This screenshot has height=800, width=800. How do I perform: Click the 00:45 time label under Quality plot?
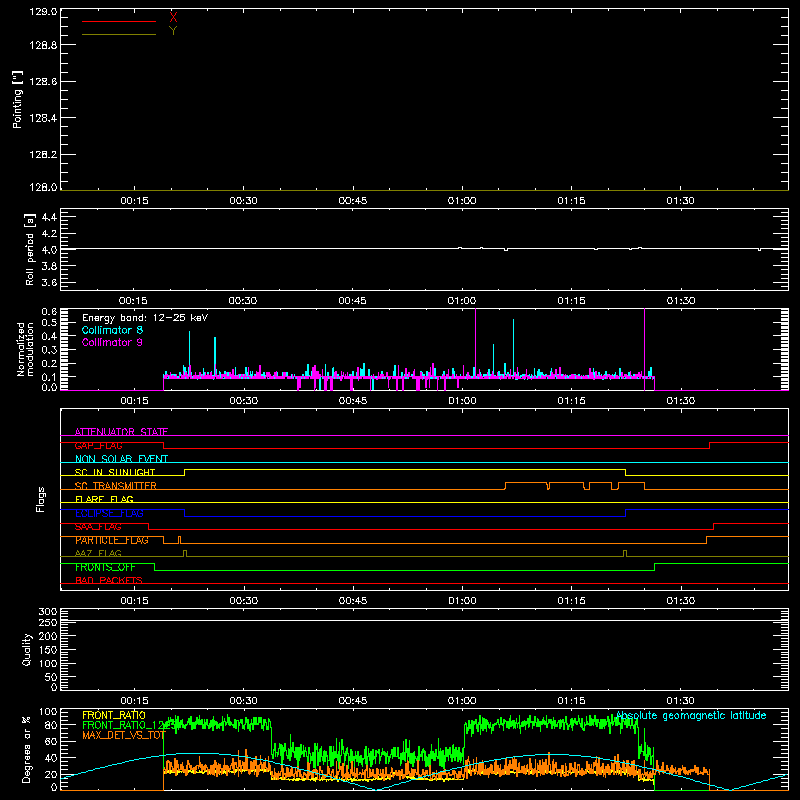click(x=353, y=701)
